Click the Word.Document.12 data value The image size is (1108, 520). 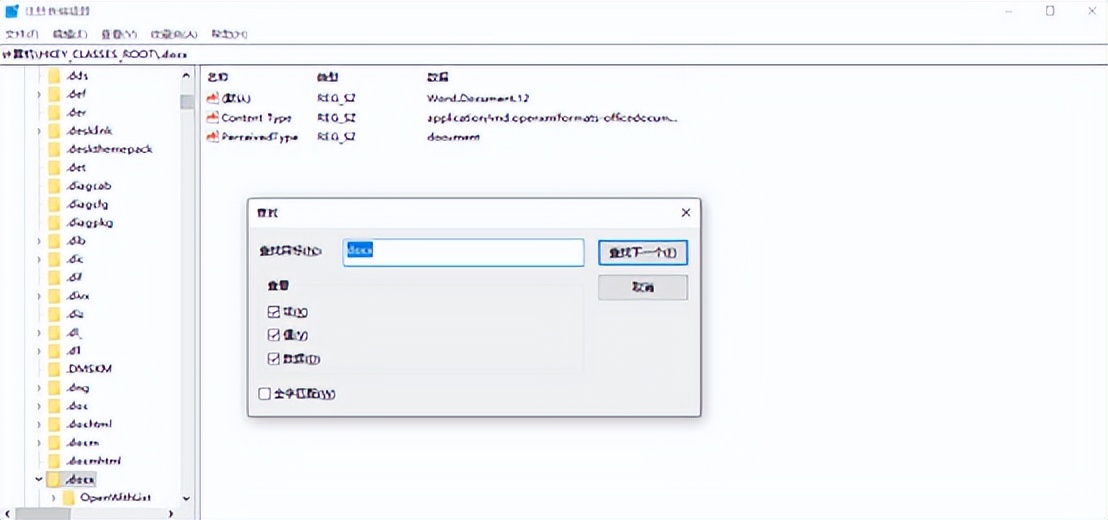click(x=478, y=98)
